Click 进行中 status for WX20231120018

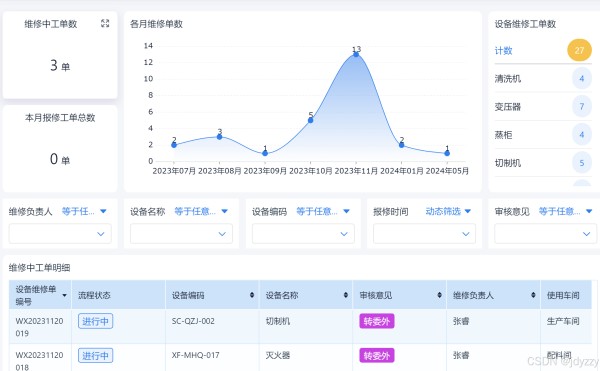point(95,355)
